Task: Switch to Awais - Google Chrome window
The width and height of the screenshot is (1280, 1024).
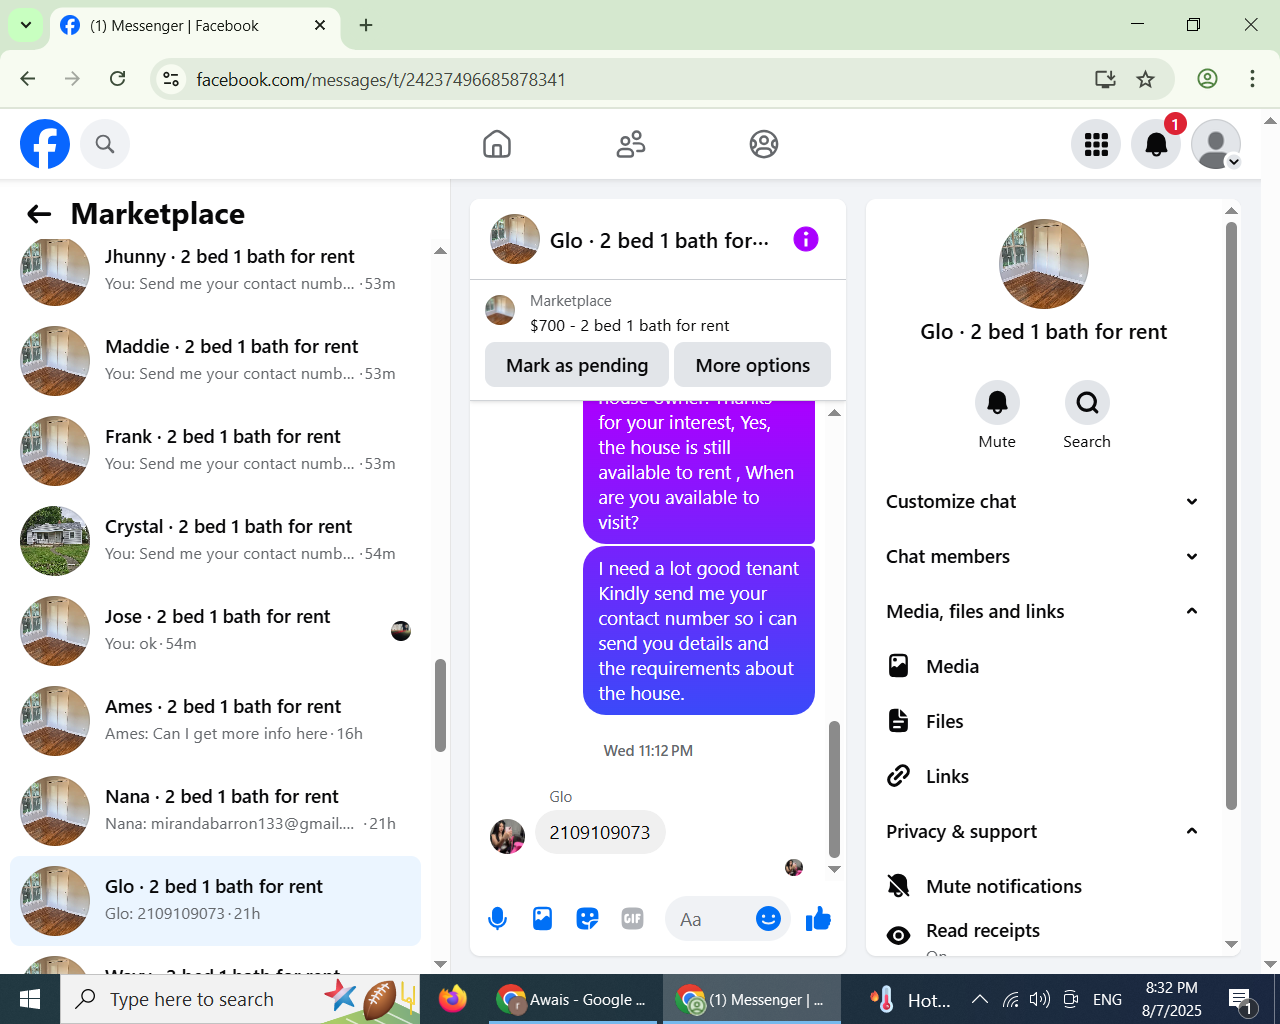Action: [573, 999]
